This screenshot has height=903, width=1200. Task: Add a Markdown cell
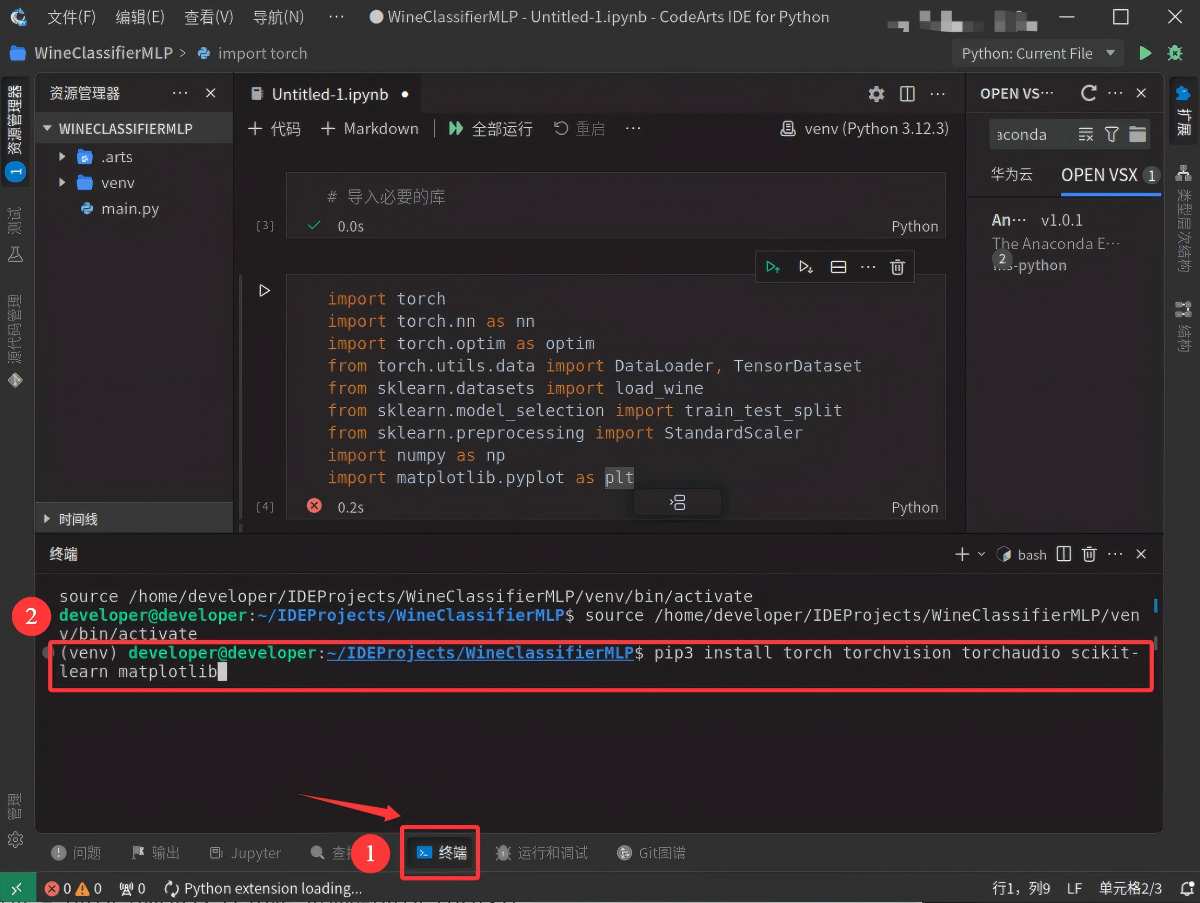pos(369,129)
